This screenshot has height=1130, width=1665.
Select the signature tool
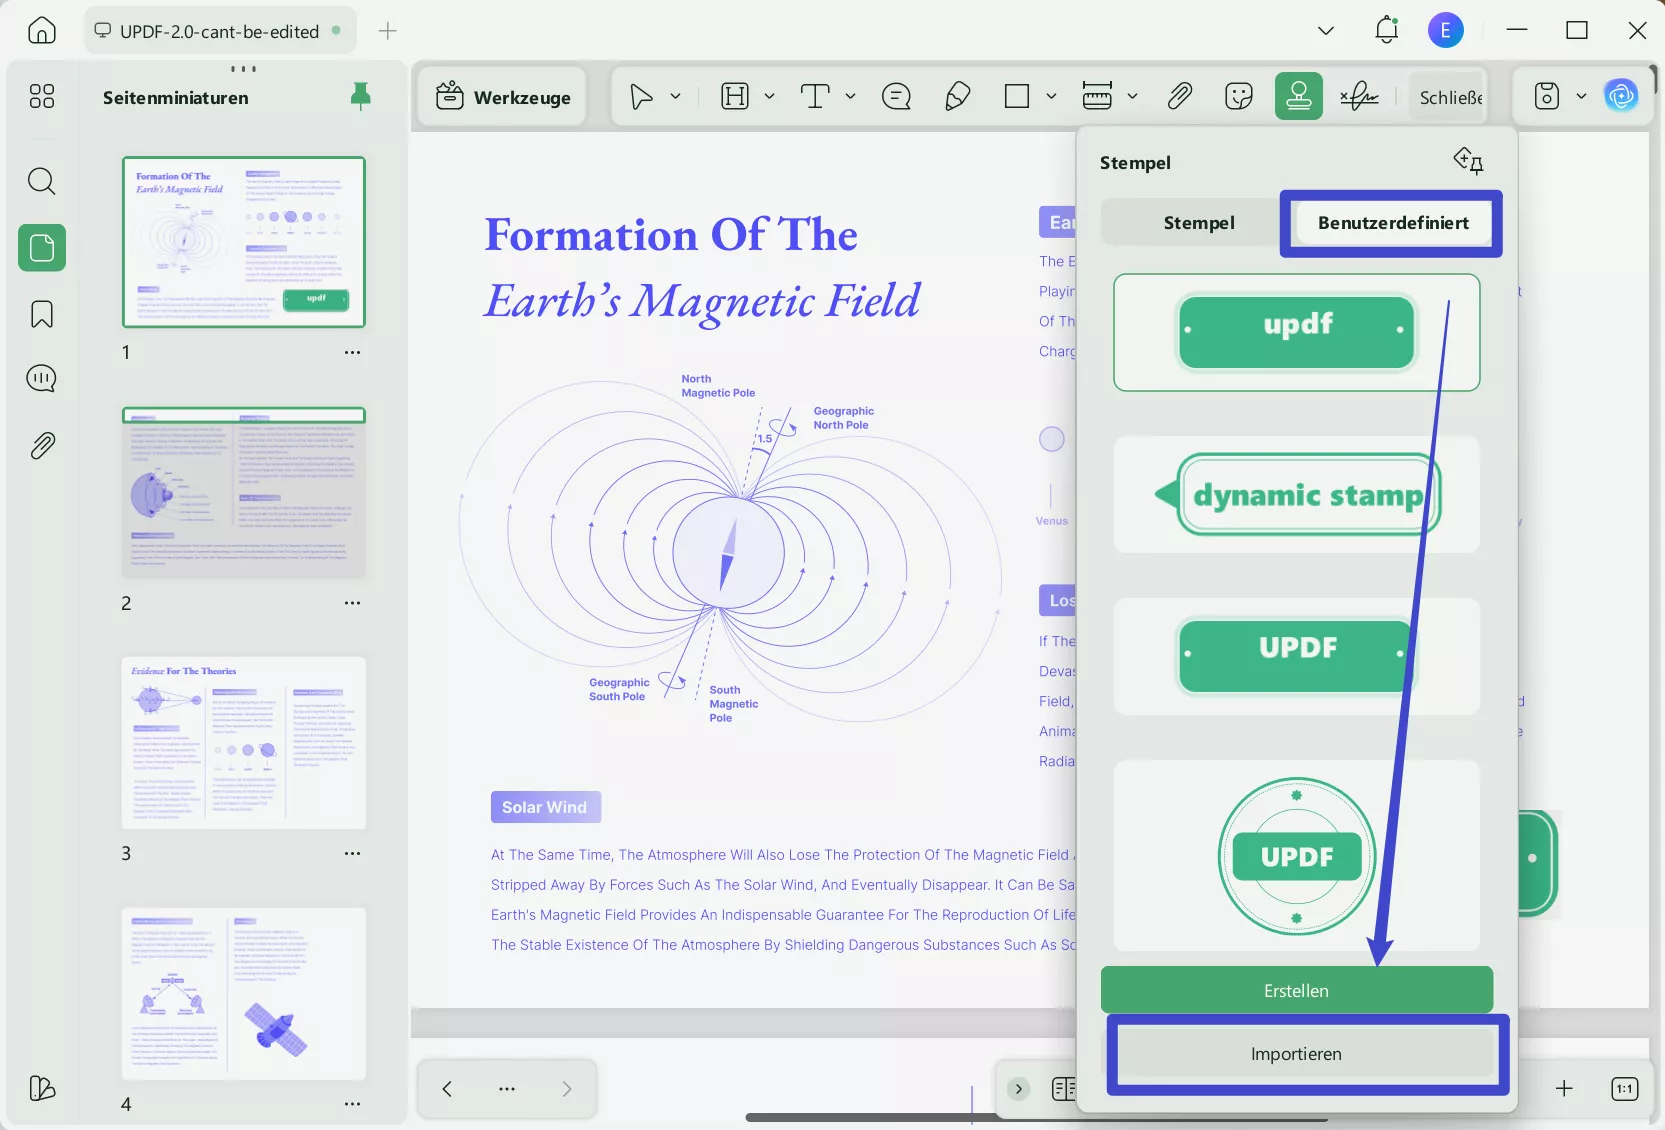tap(1359, 97)
